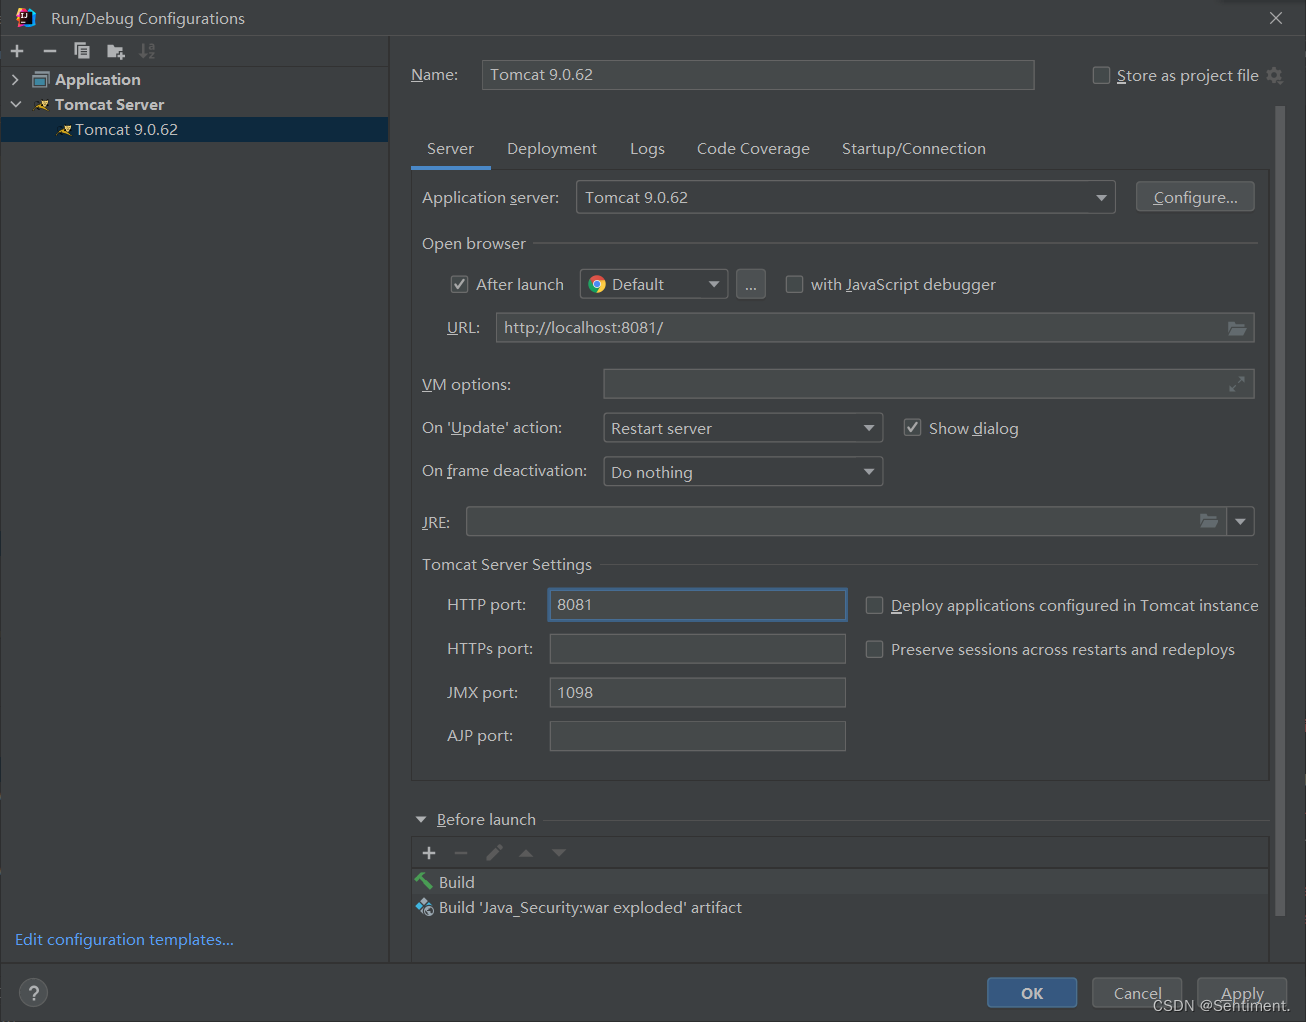Click the browse folder icon in the URL field
This screenshot has width=1306, height=1022.
click(1237, 328)
